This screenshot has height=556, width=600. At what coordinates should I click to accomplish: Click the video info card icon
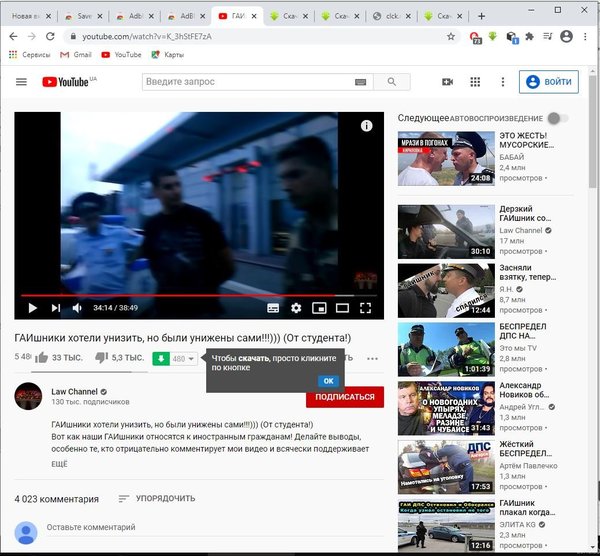pos(366,126)
